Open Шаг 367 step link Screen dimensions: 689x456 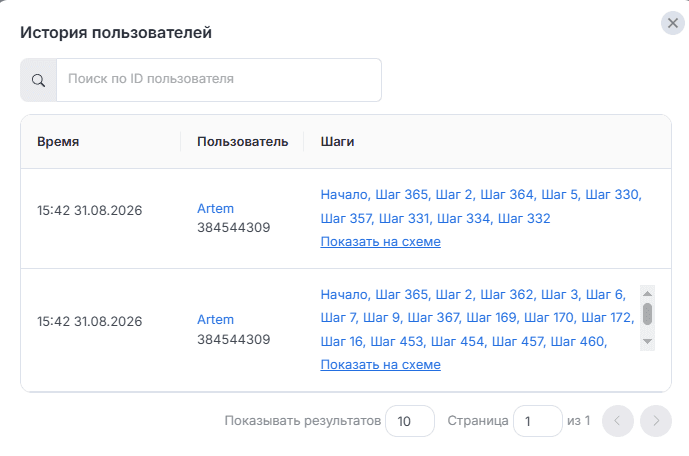(x=433, y=317)
